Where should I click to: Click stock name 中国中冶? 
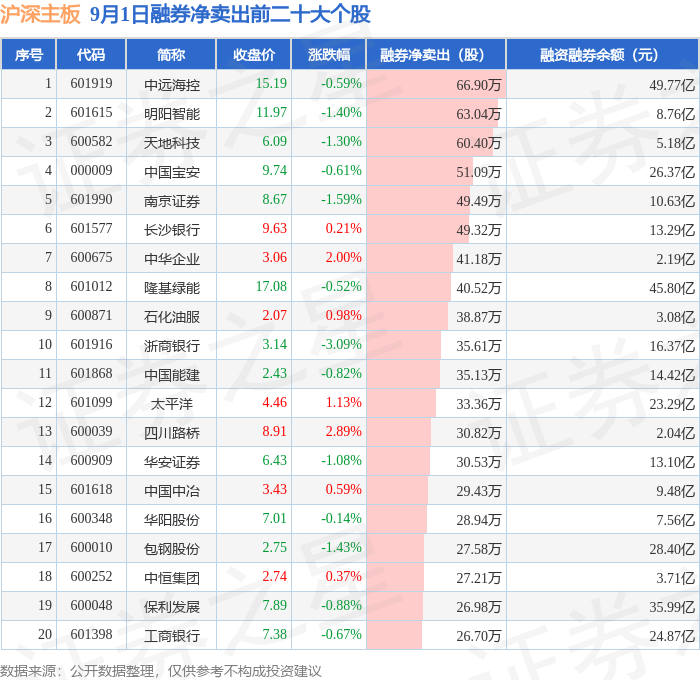[171, 491]
